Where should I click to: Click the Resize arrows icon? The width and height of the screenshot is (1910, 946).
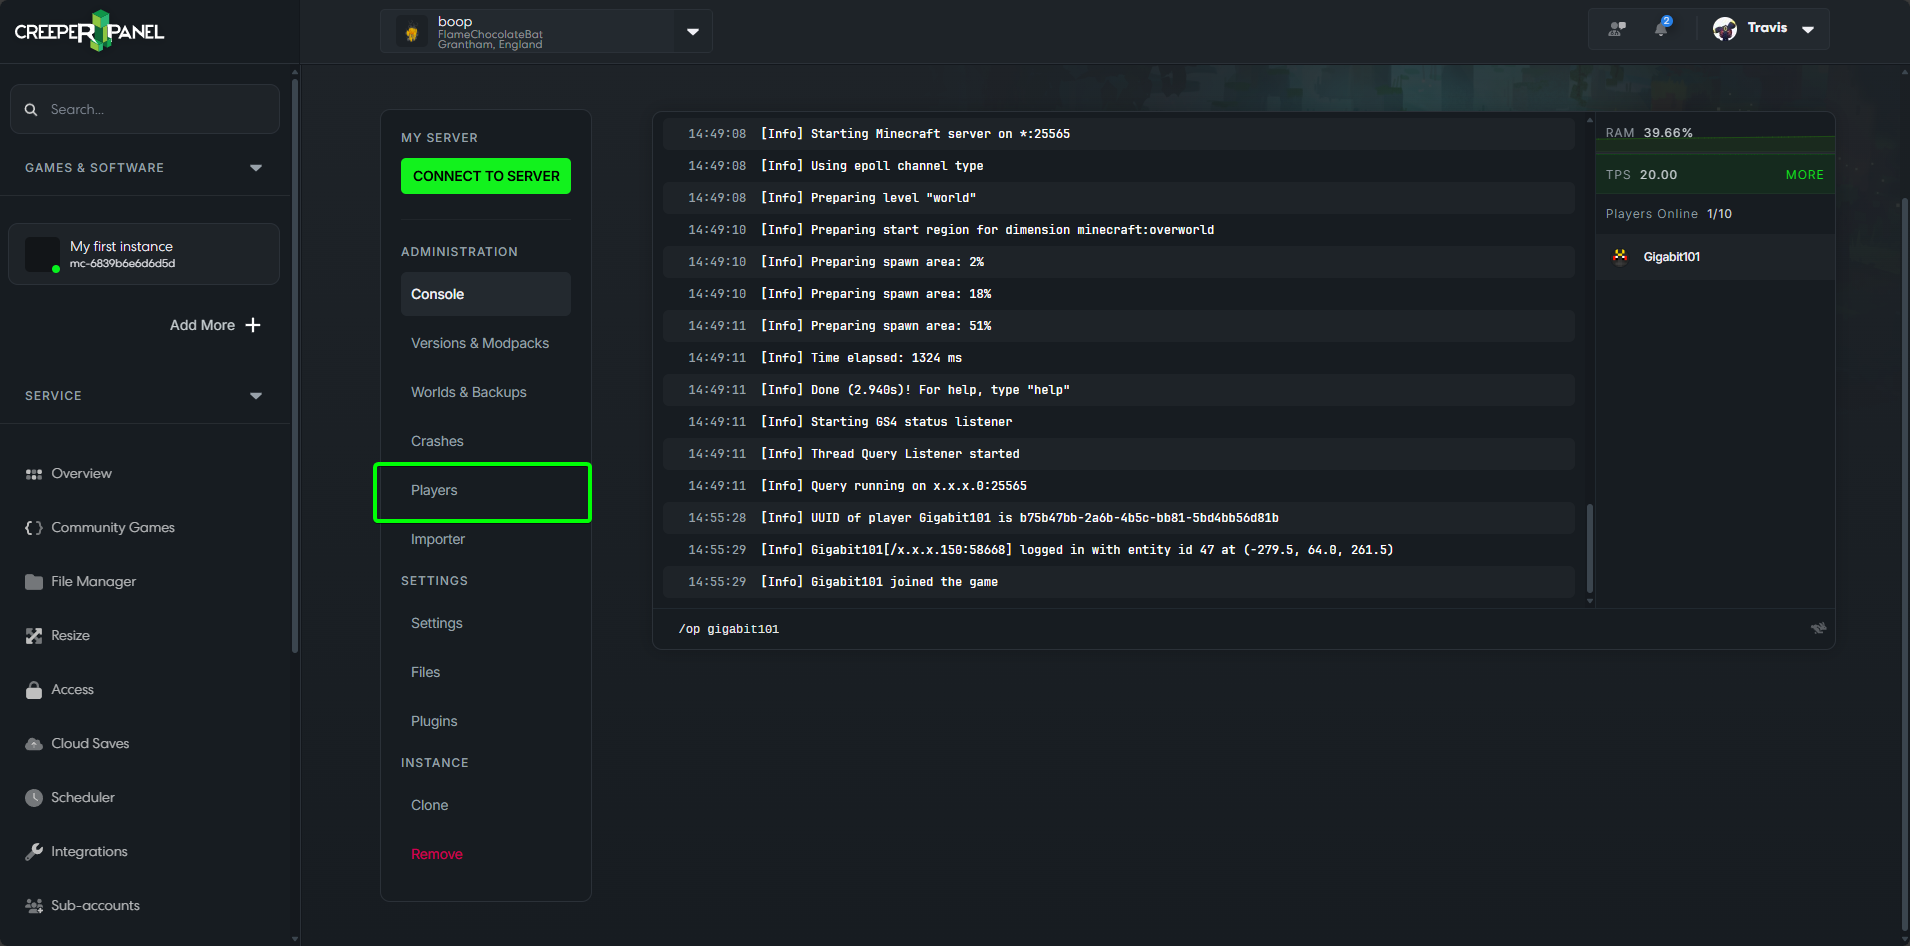click(x=33, y=635)
